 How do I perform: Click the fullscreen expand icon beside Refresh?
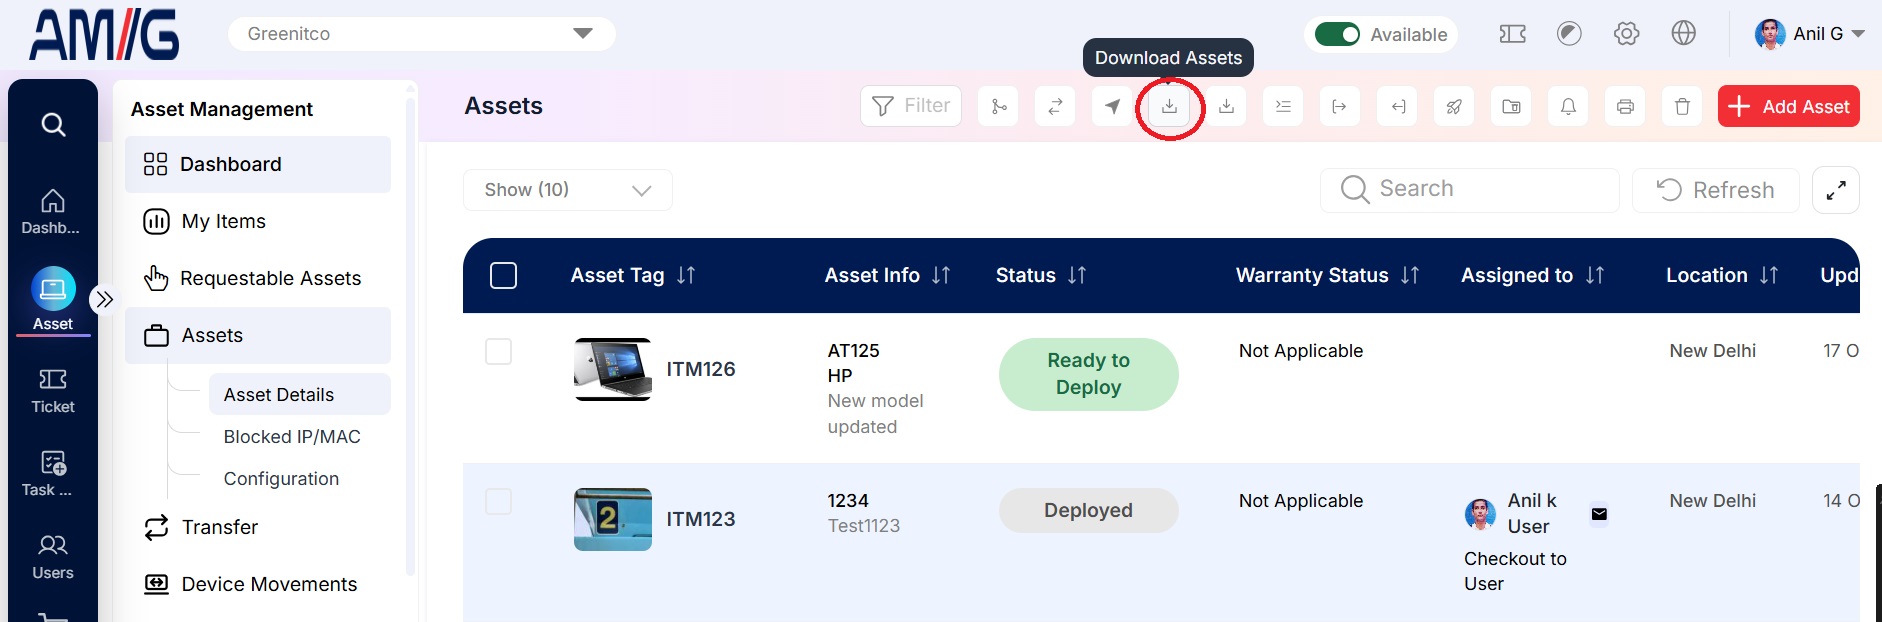tap(1835, 190)
